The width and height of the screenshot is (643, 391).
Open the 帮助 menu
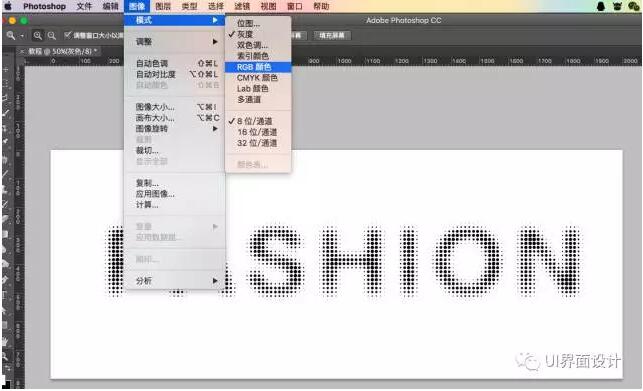321,6
